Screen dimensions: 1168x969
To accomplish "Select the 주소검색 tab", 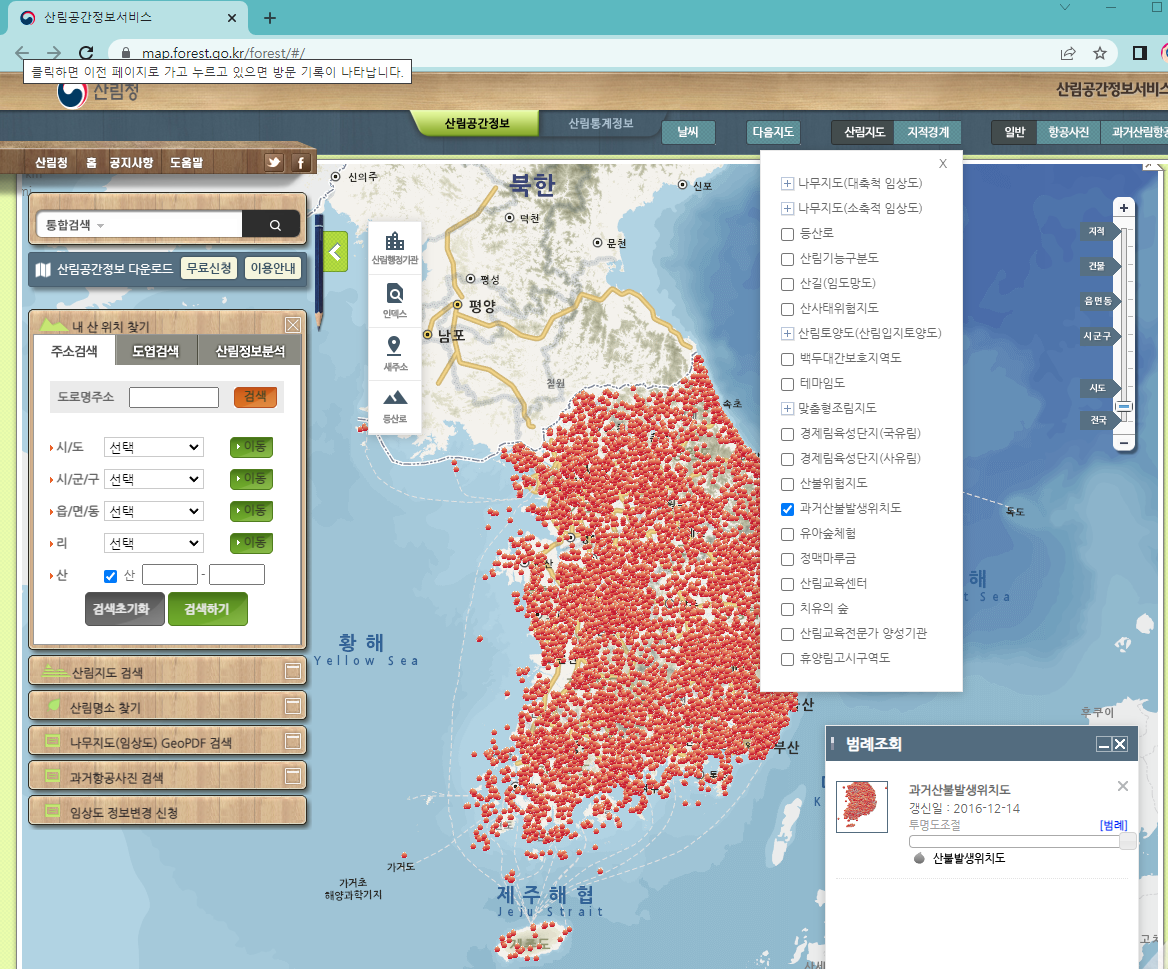I will (74, 351).
